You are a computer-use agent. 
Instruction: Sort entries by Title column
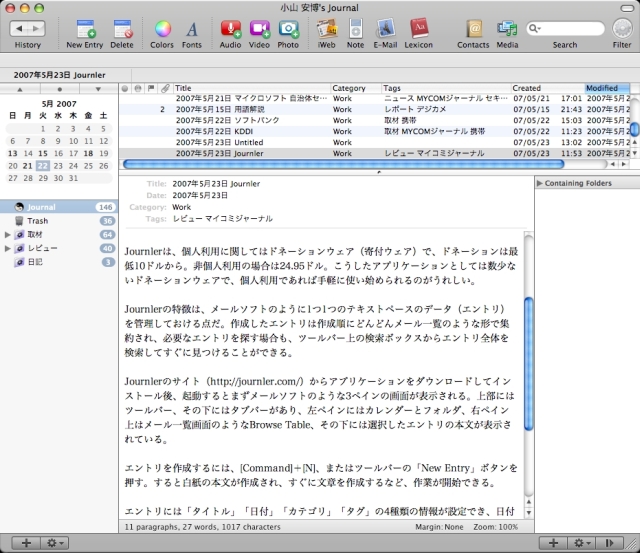pyautogui.click(x=252, y=88)
